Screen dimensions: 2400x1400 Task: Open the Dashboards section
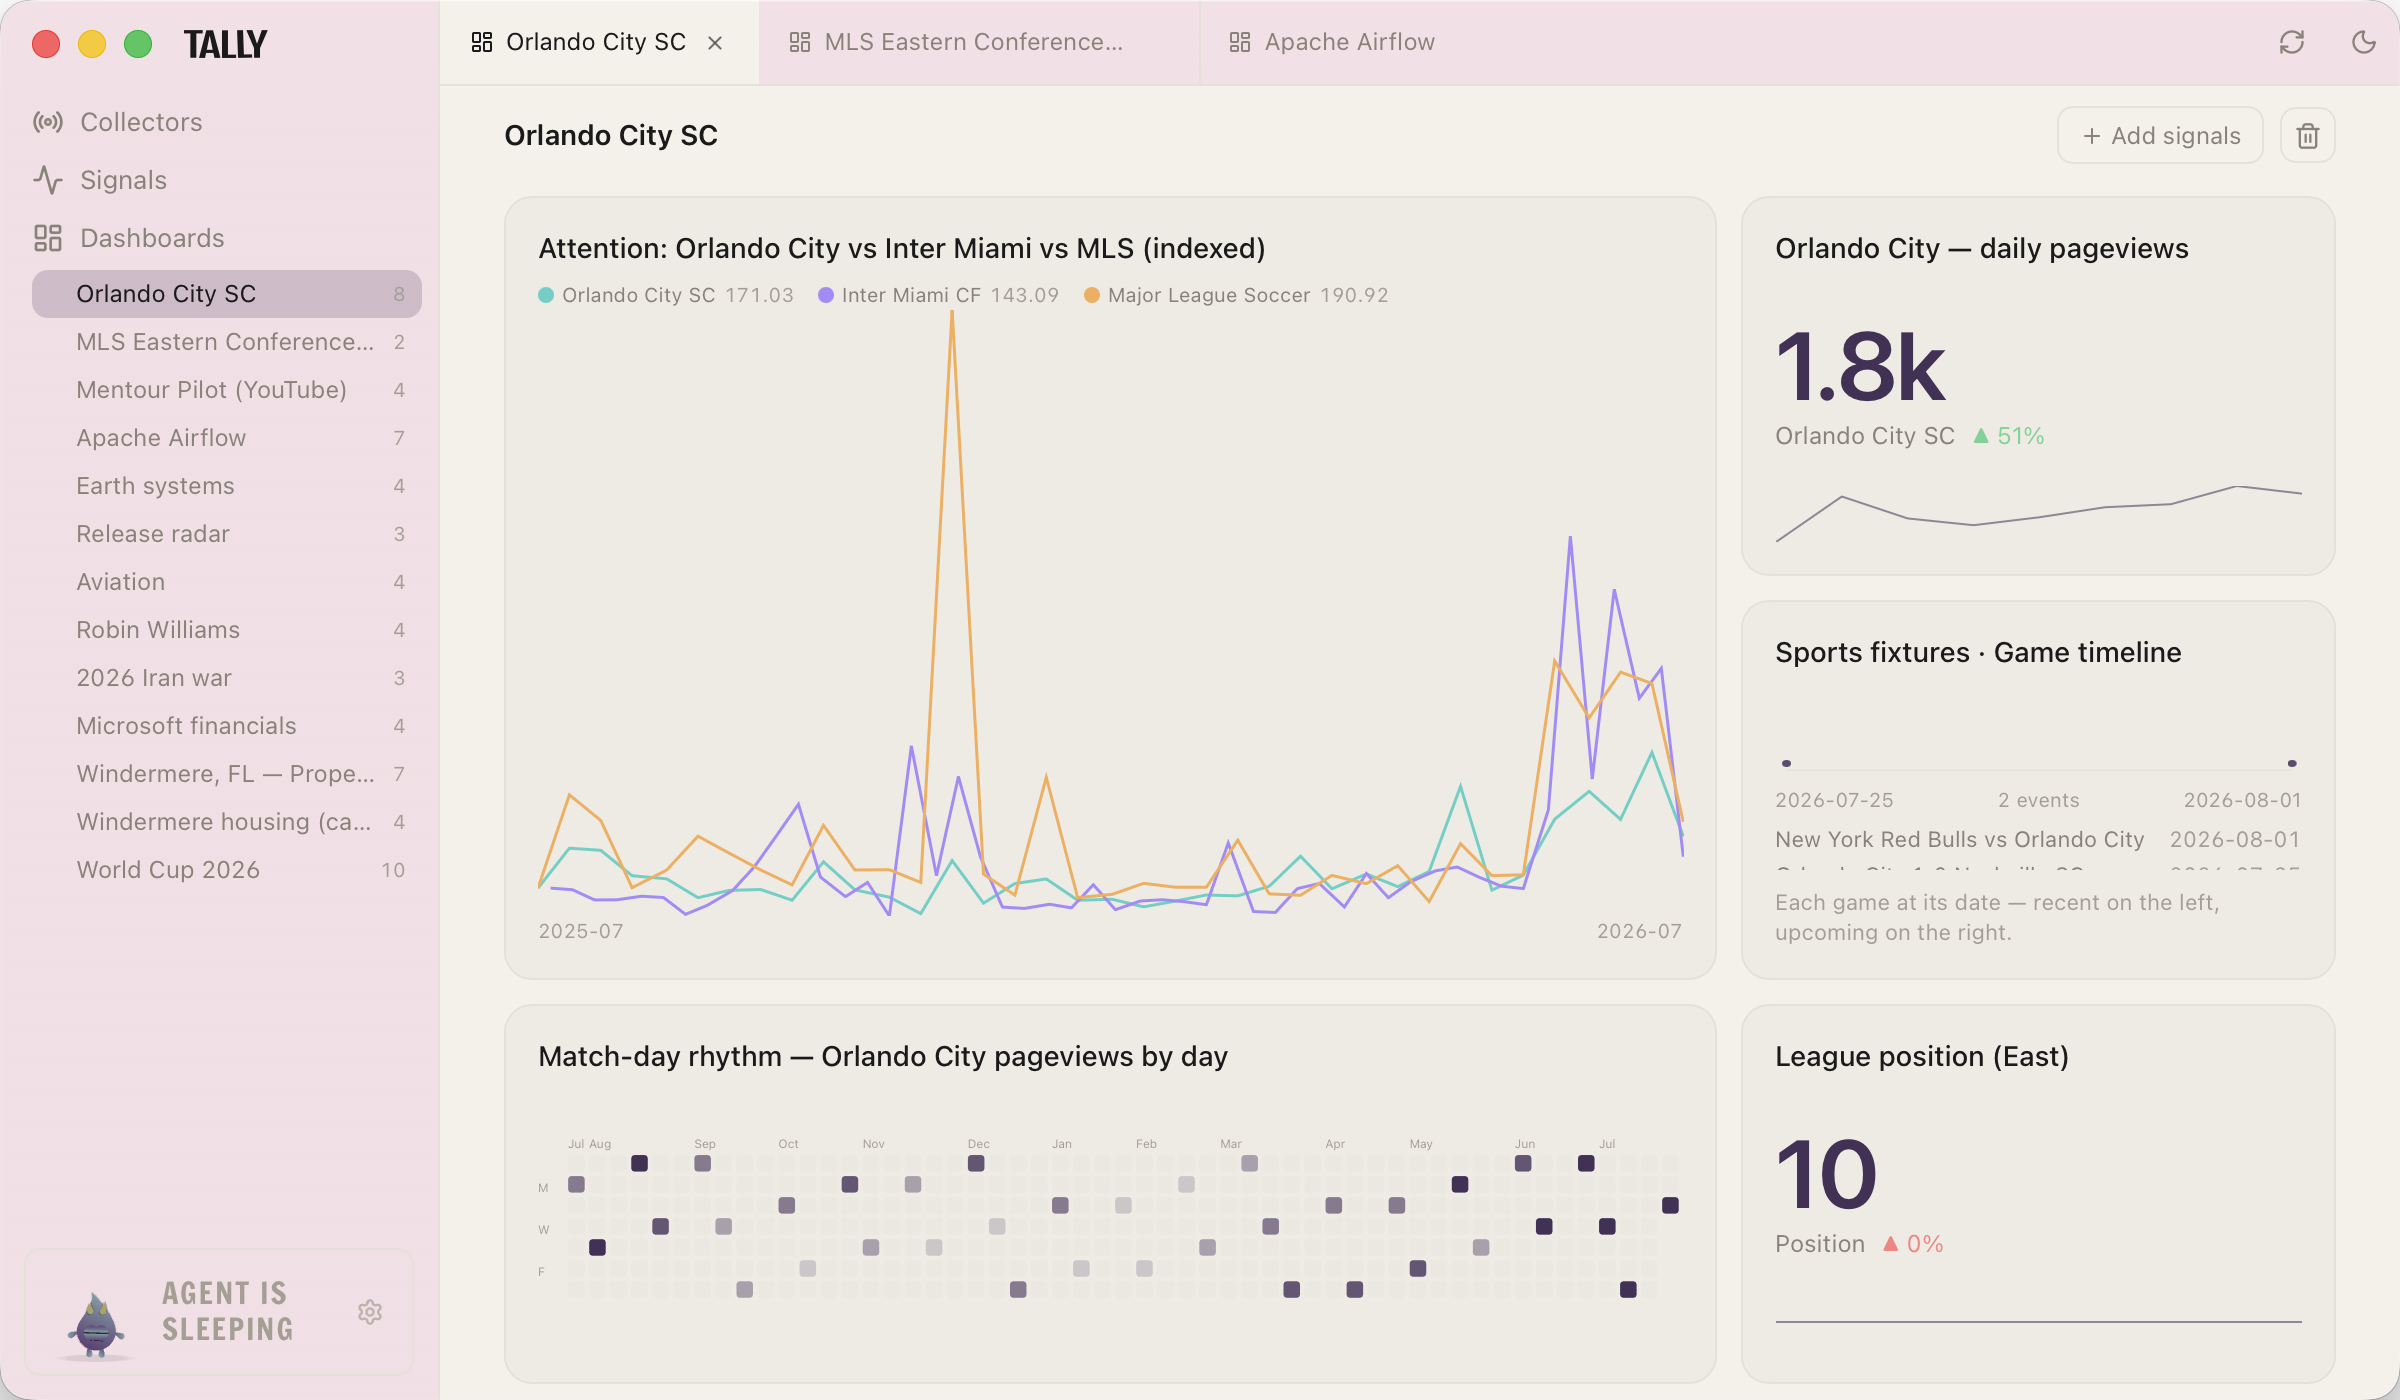click(x=128, y=238)
